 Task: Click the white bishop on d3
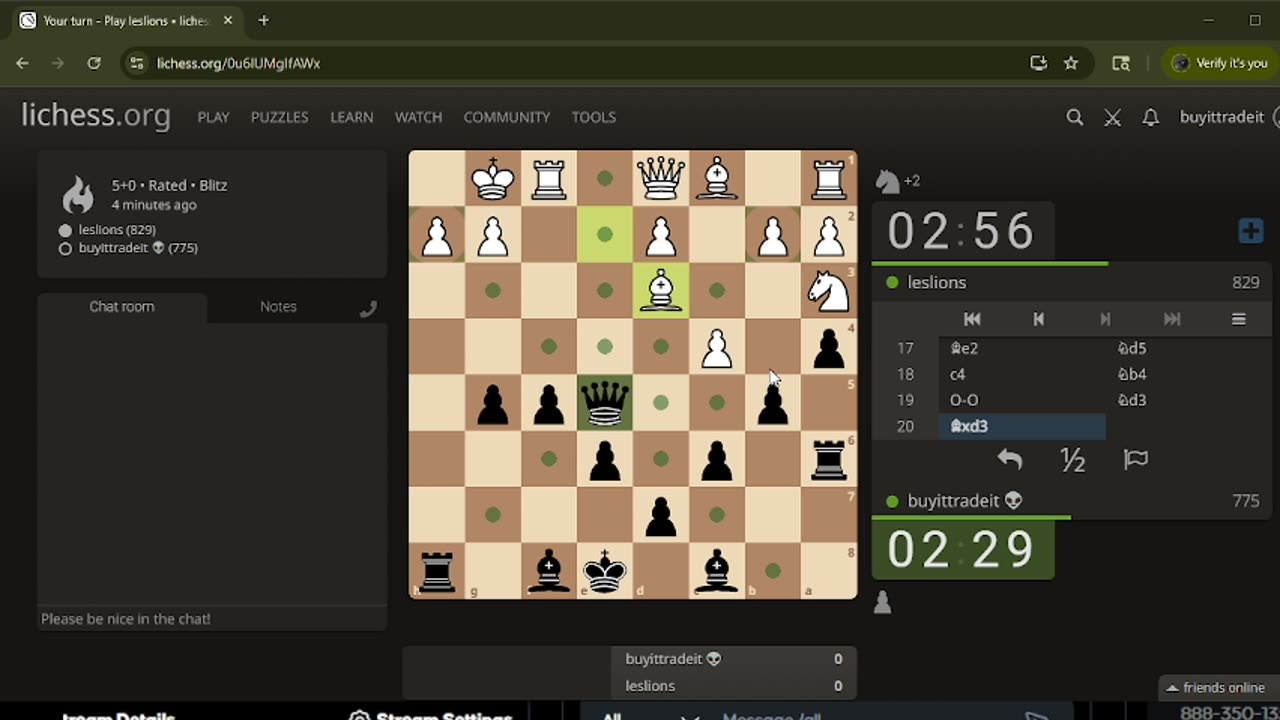pyautogui.click(x=661, y=291)
